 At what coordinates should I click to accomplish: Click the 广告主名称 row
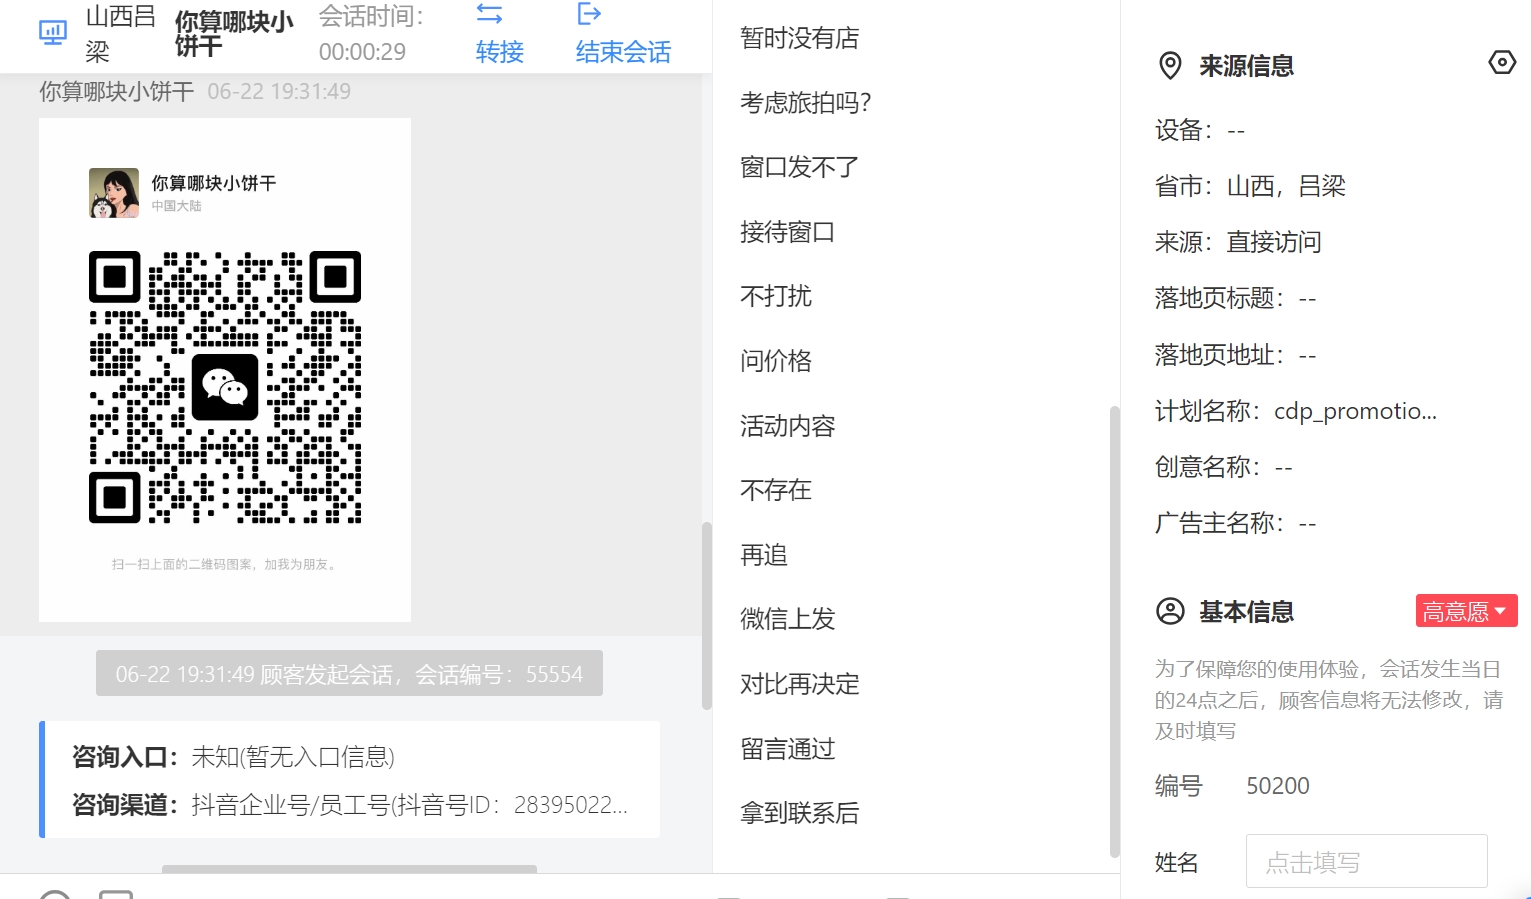(x=1235, y=523)
